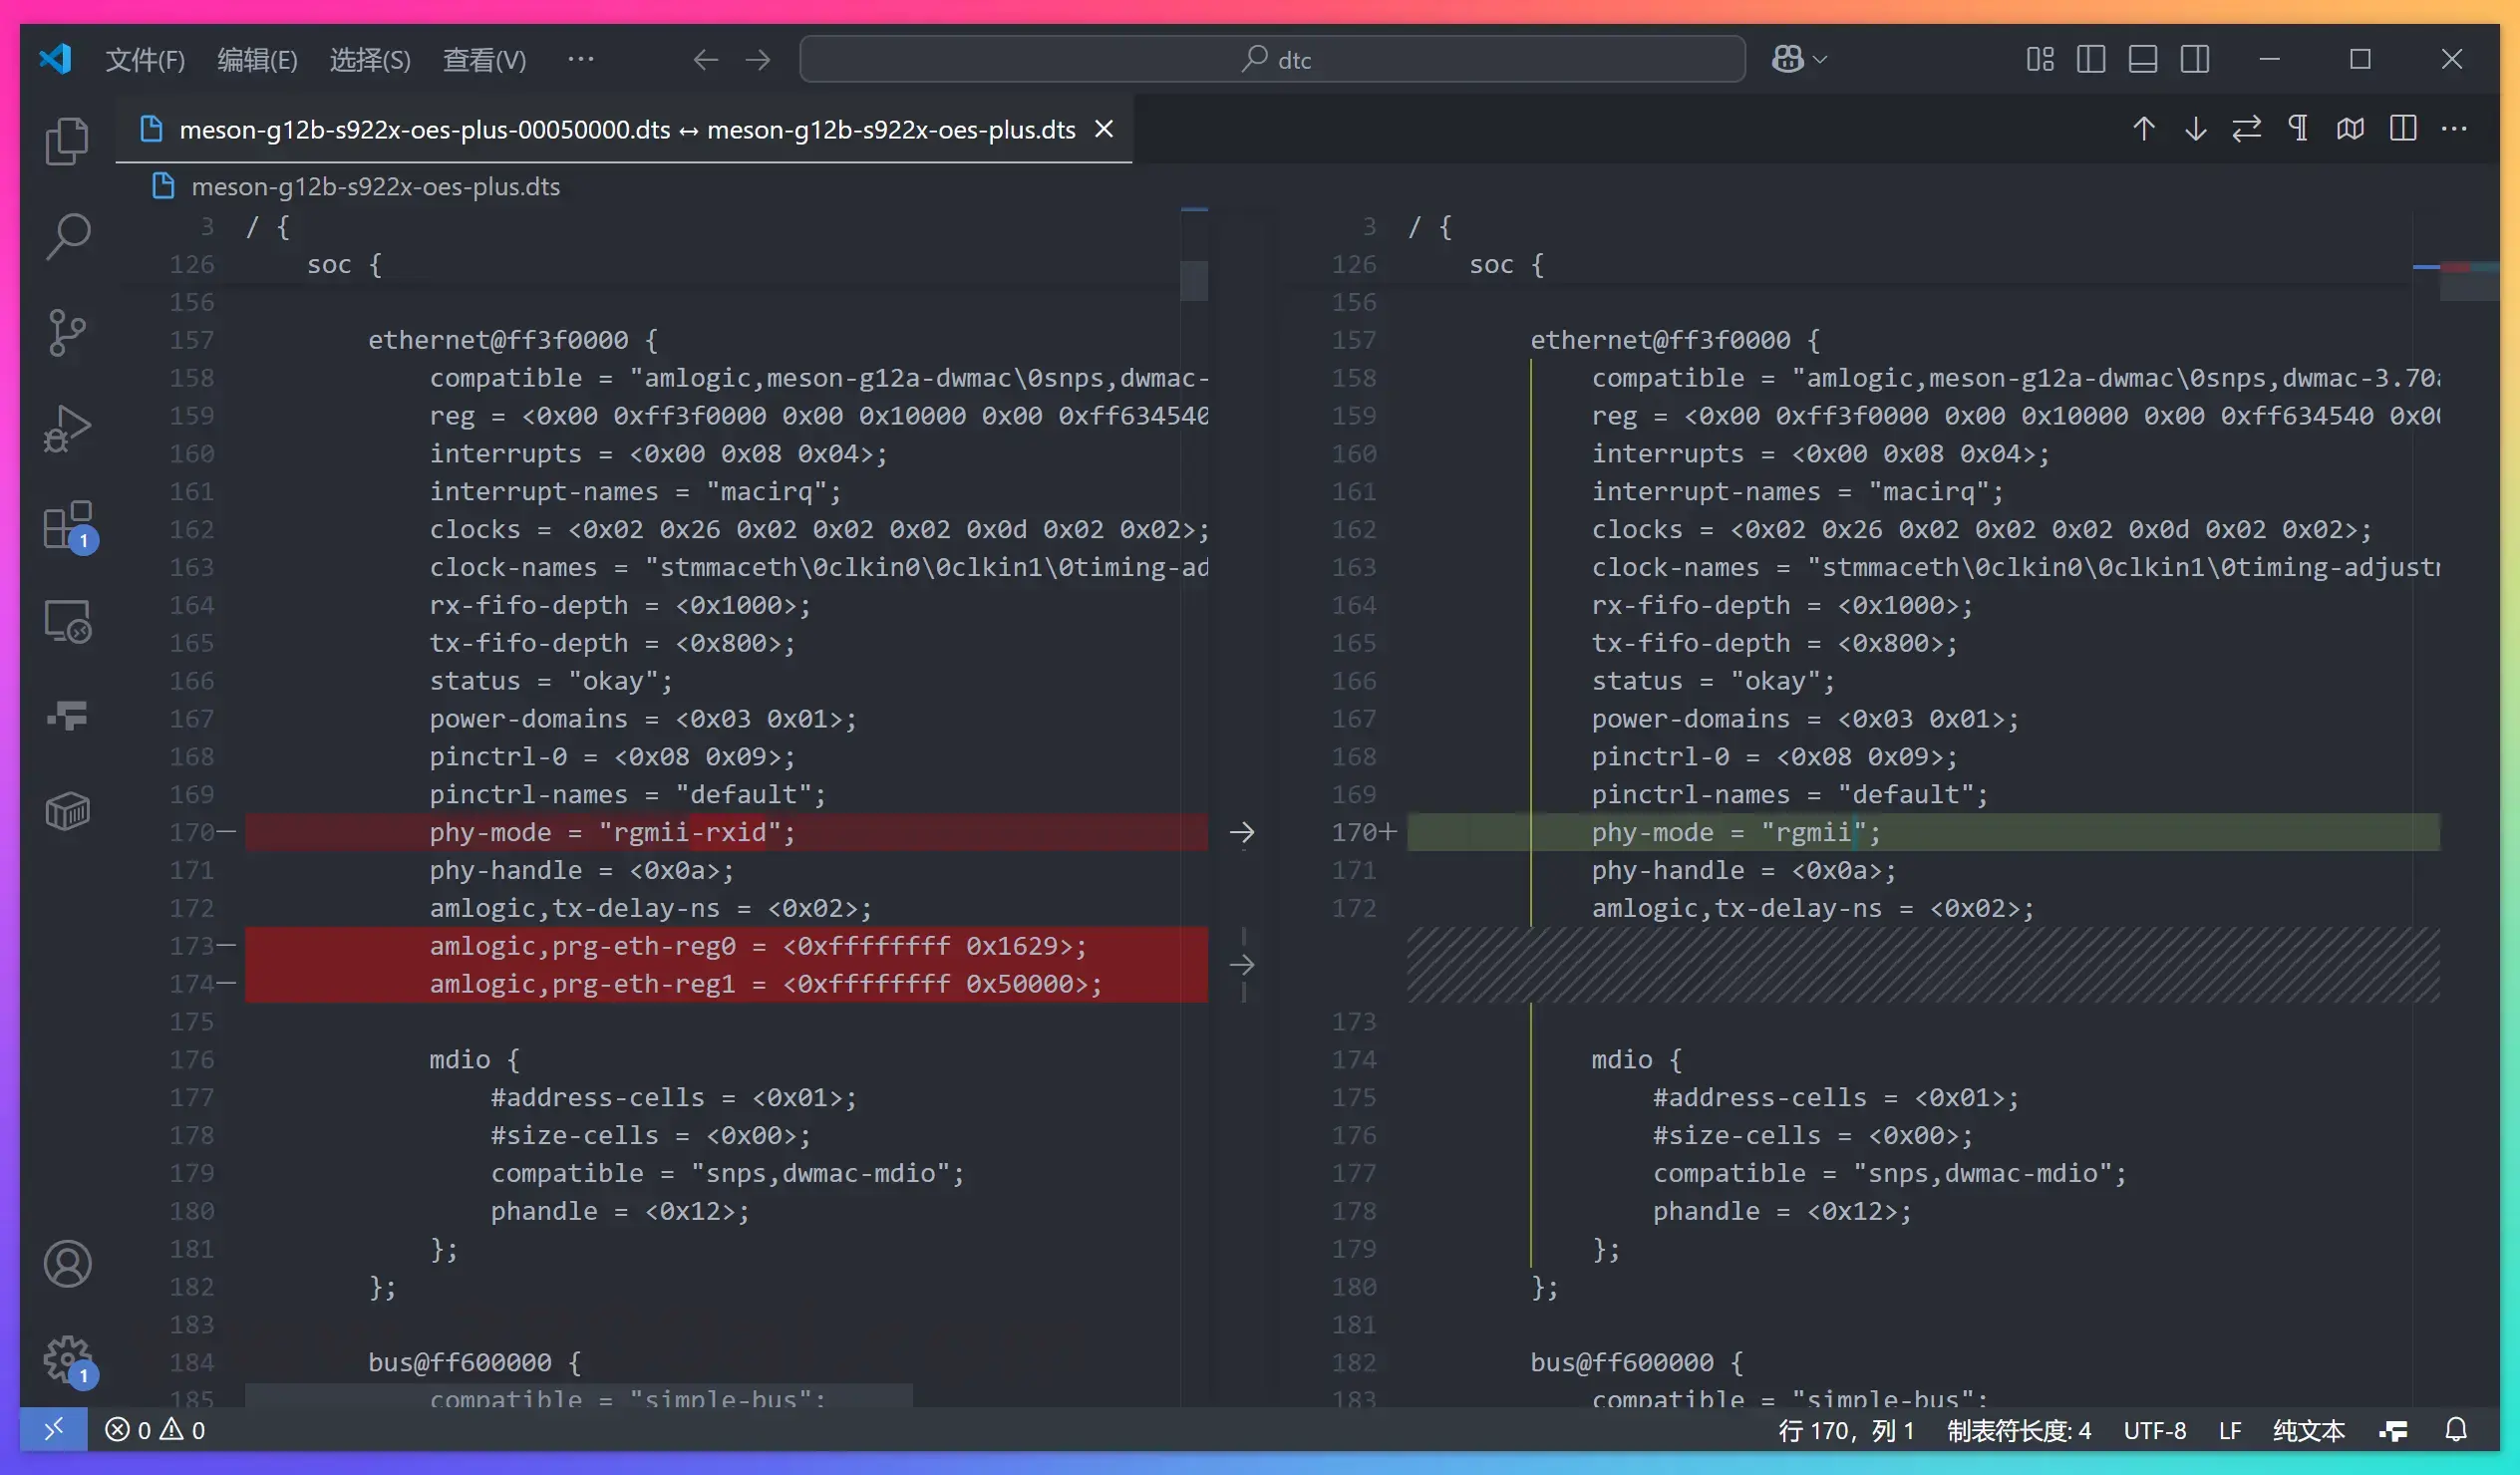Revert phy-mode change with arrow
The width and height of the screenshot is (2520, 1475).
(x=1242, y=832)
